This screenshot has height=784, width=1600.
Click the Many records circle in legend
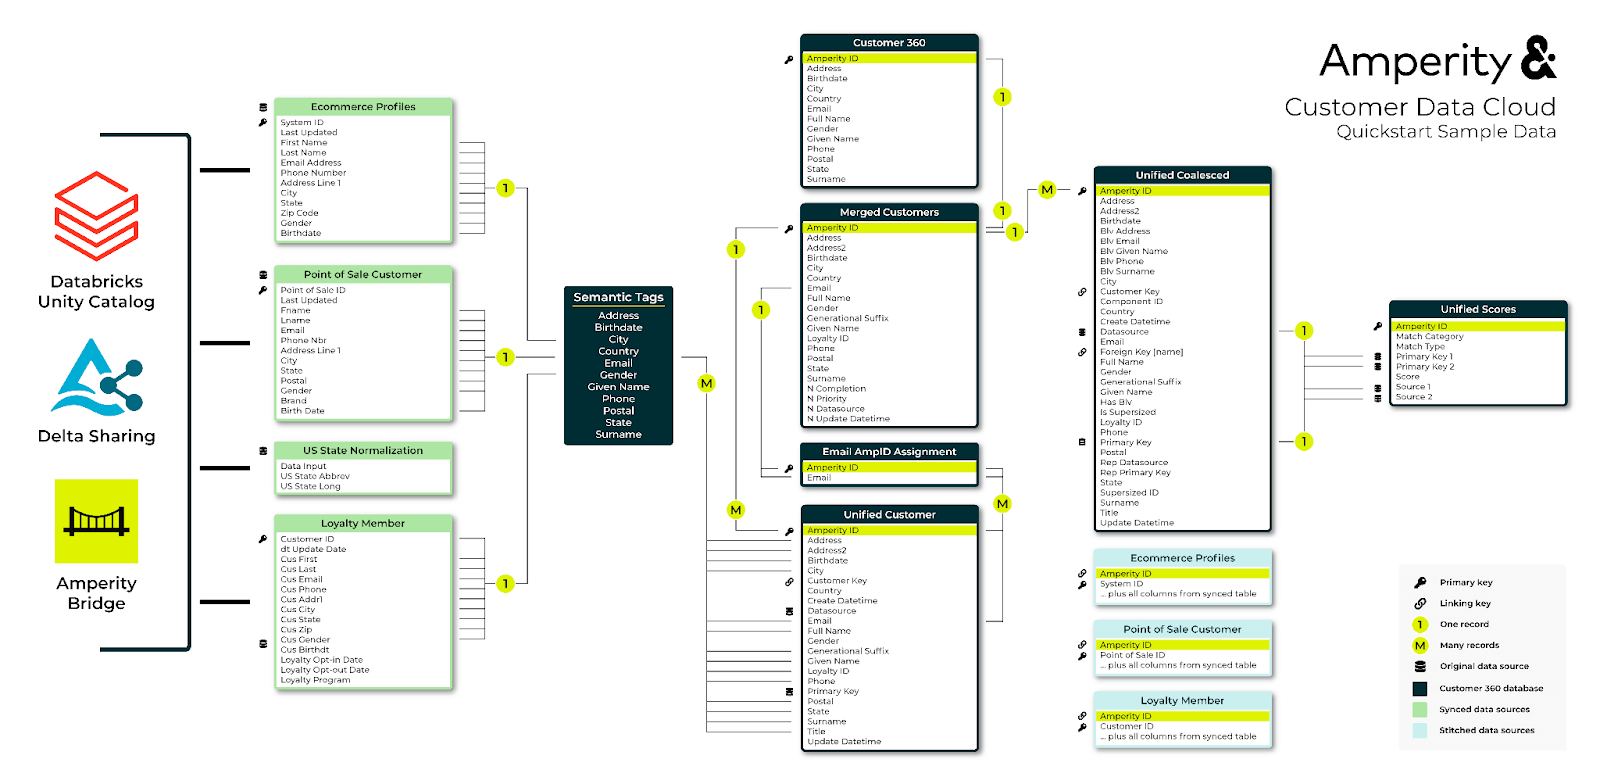tap(1420, 645)
